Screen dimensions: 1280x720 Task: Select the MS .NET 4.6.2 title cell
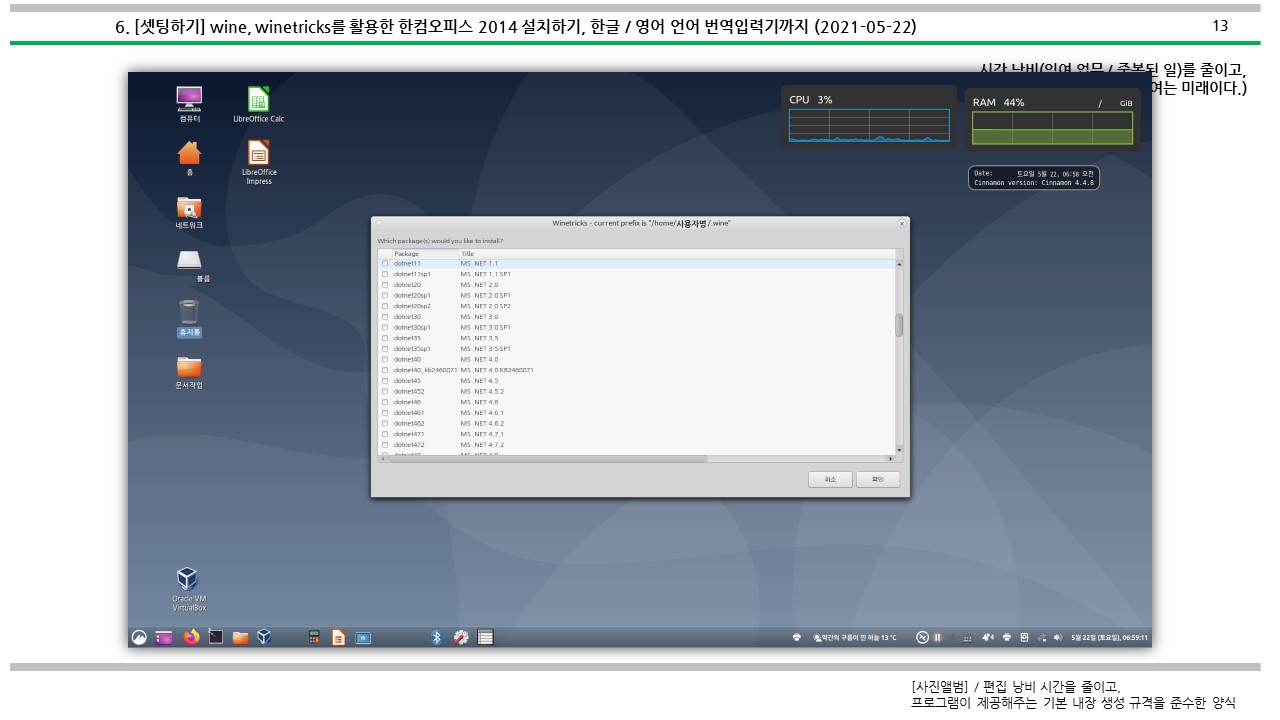click(x=482, y=423)
